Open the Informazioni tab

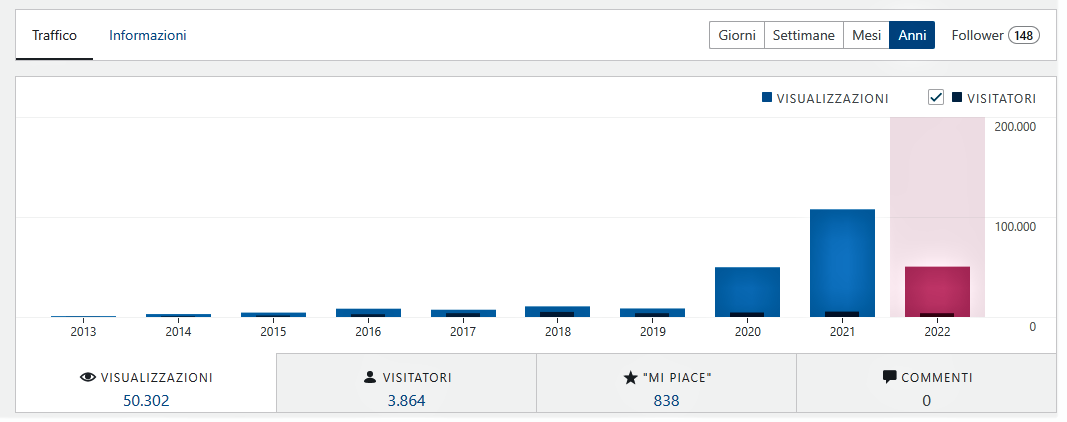coord(148,35)
